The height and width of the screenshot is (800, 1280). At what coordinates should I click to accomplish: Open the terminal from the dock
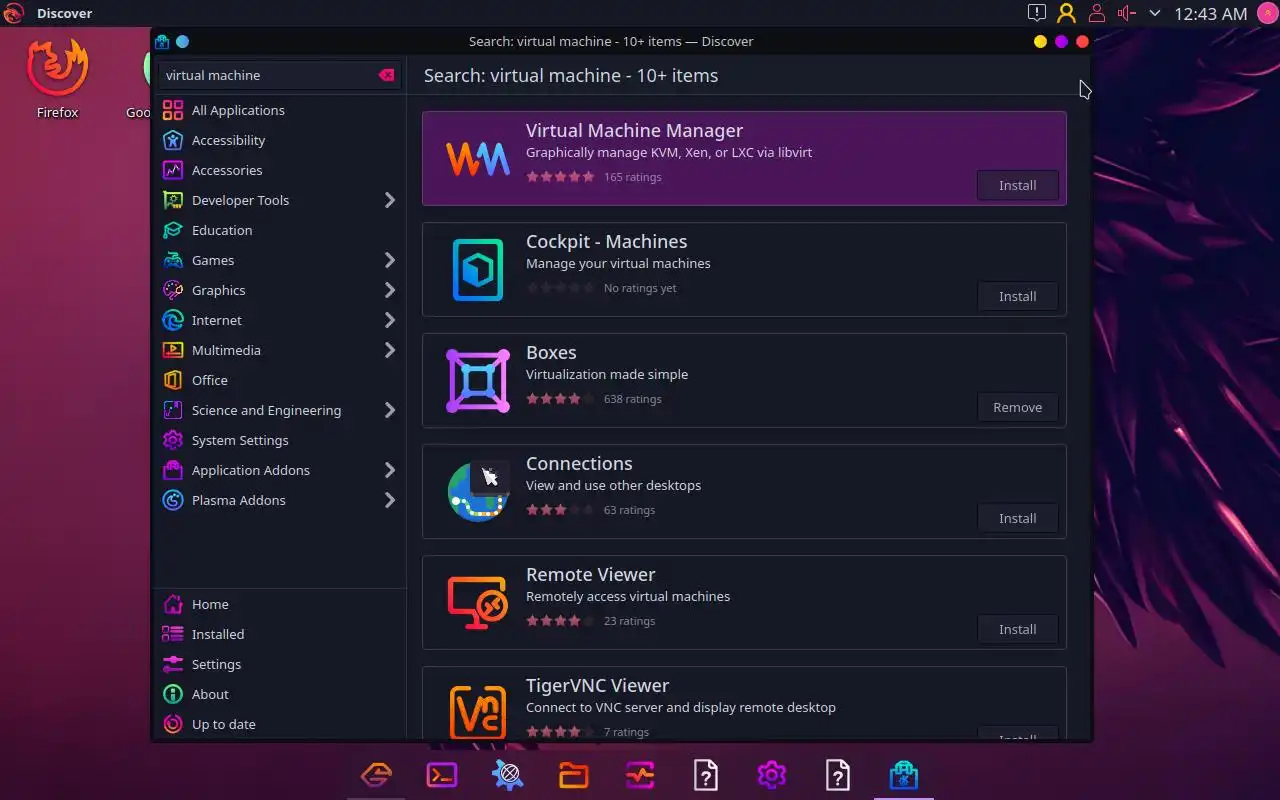pyautogui.click(x=442, y=775)
